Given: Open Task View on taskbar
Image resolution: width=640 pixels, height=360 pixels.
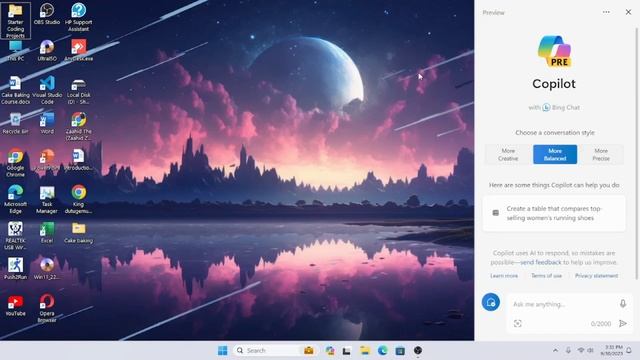Looking at the screenshot, I should (347, 351).
